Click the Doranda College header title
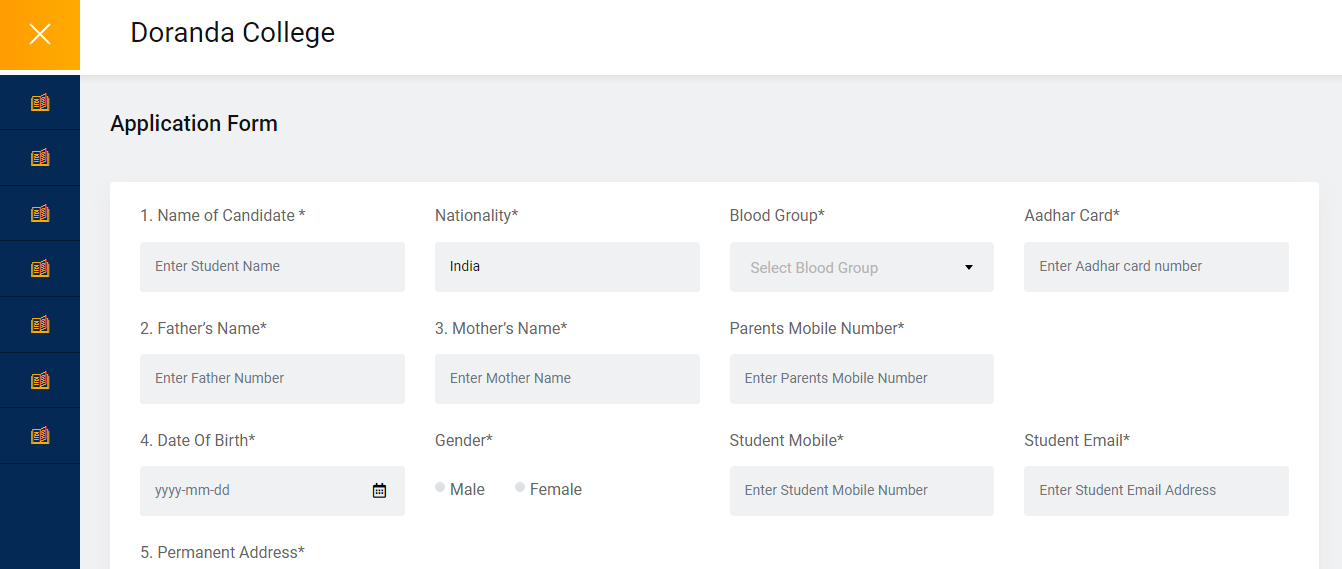Viewport: 1342px width, 569px height. coord(232,33)
